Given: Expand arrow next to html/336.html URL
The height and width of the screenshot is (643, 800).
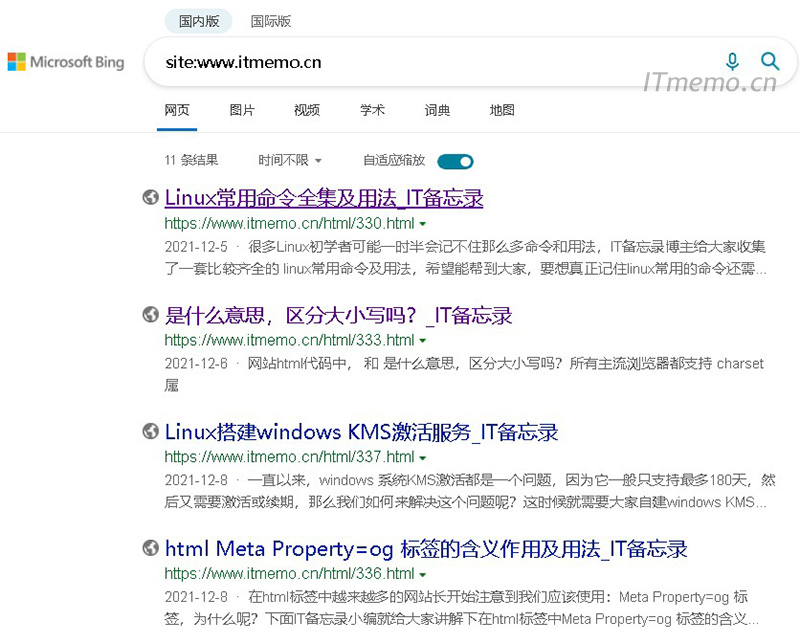Looking at the screenshot, I should coord(422,575).
